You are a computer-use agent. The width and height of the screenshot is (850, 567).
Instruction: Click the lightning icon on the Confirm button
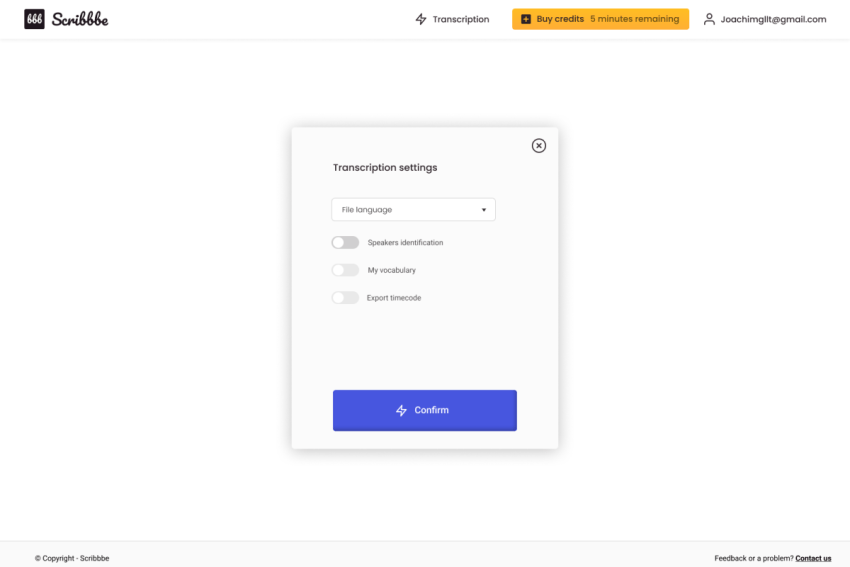pos(402,411)
